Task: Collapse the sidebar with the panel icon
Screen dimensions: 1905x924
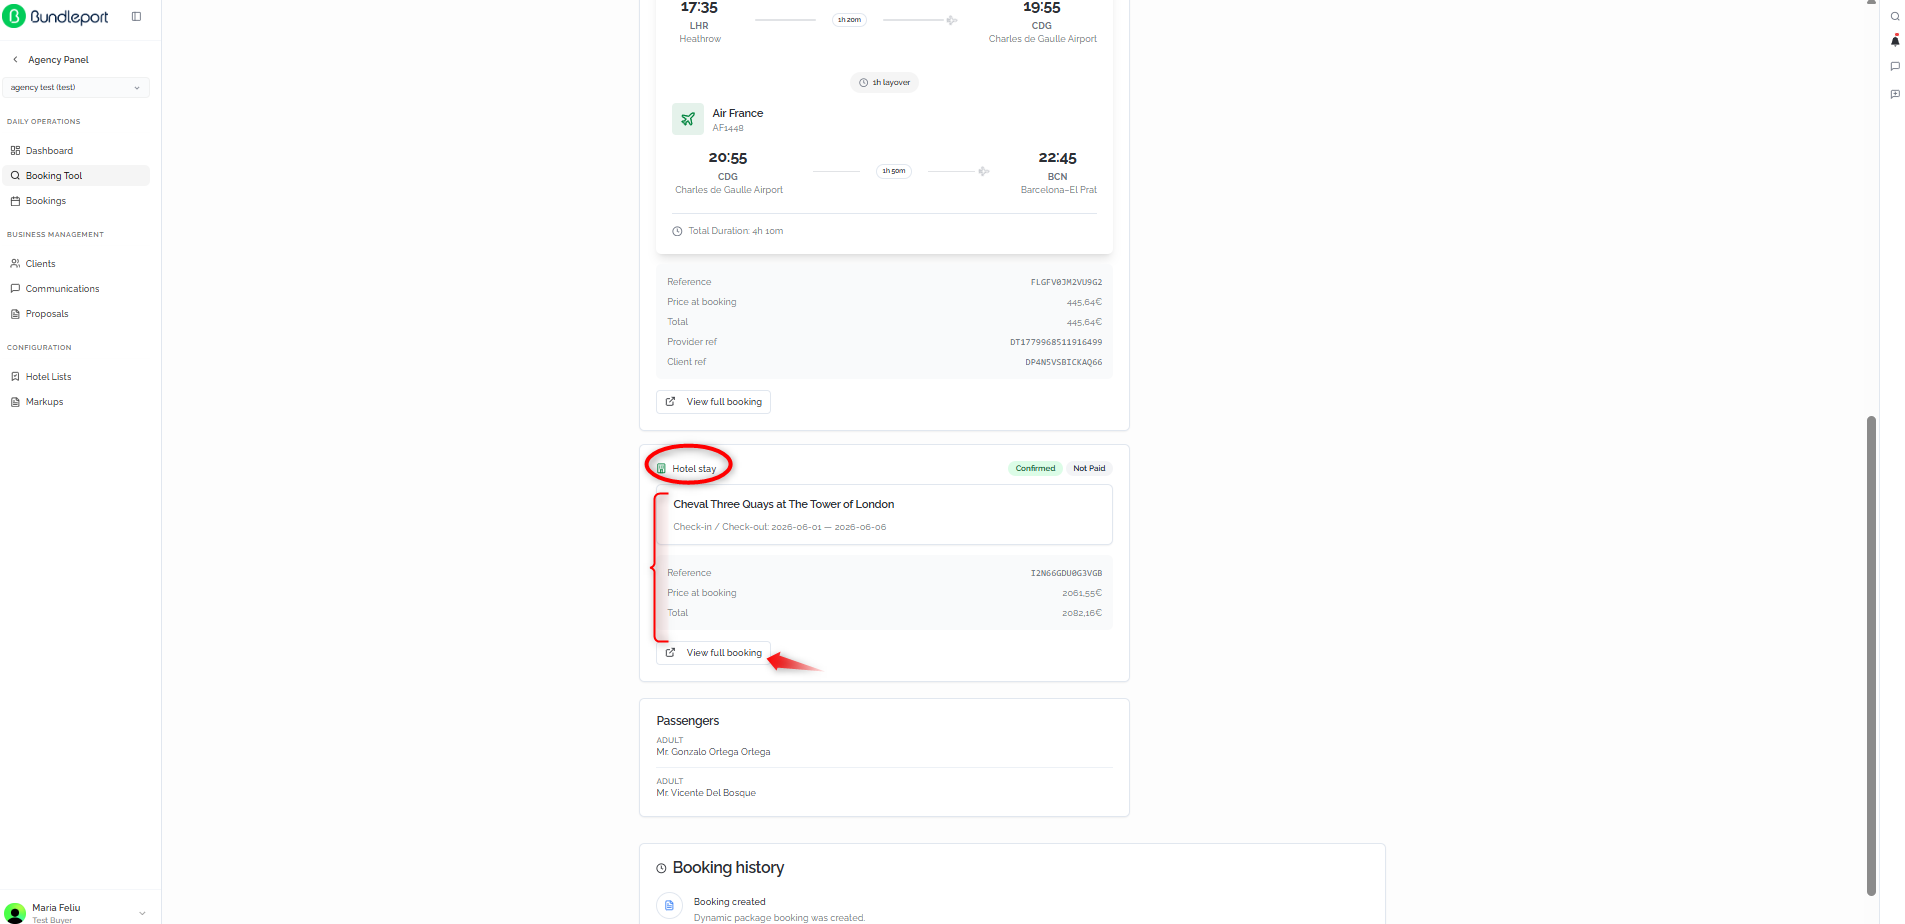Action: pos(137,17)
